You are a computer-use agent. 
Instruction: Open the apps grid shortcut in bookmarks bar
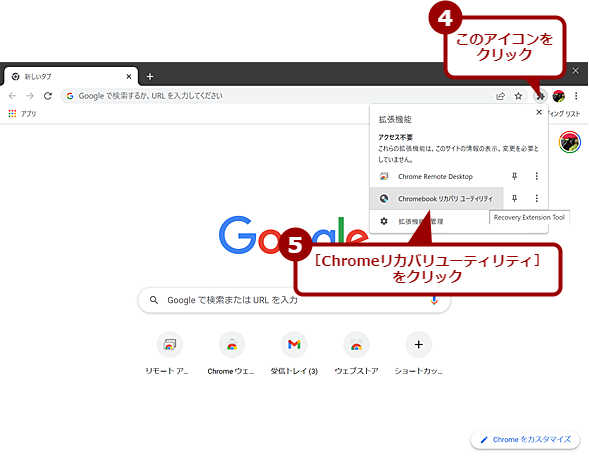click(12, 113)
